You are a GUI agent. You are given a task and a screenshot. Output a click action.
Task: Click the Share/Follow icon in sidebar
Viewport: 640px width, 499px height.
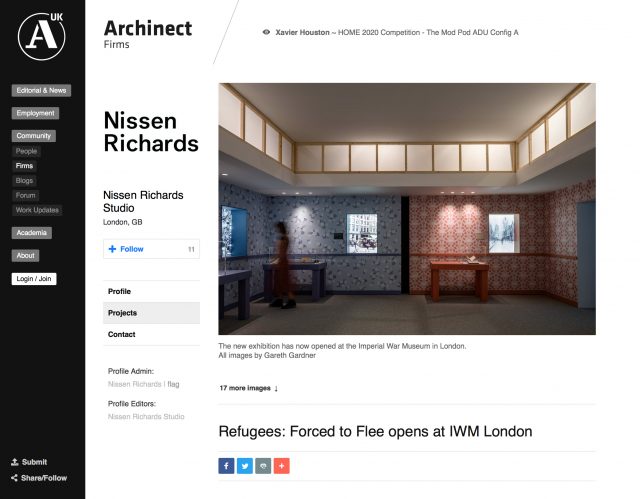tap(15, 478)
